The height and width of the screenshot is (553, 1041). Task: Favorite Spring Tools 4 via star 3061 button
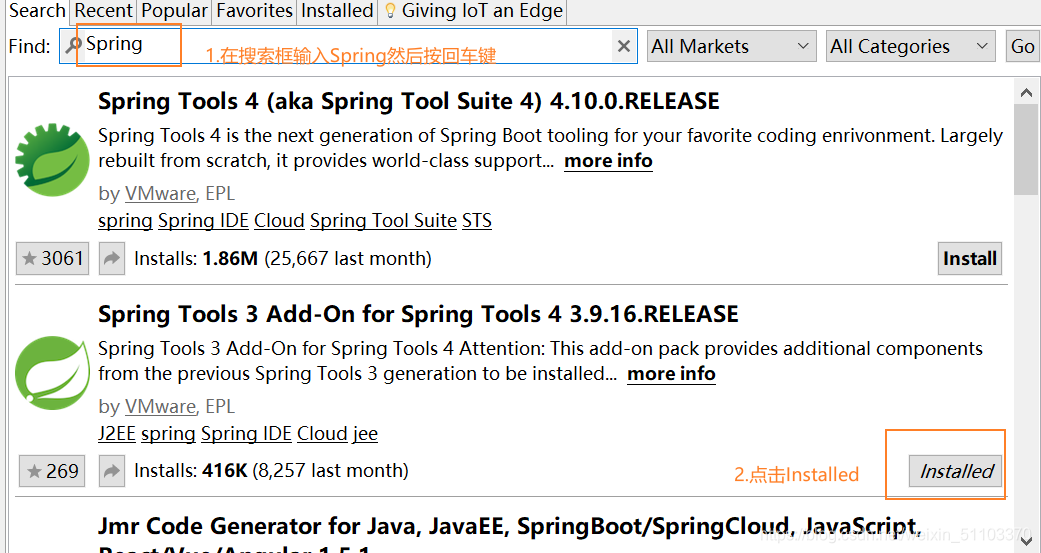(x=52, y=258)
